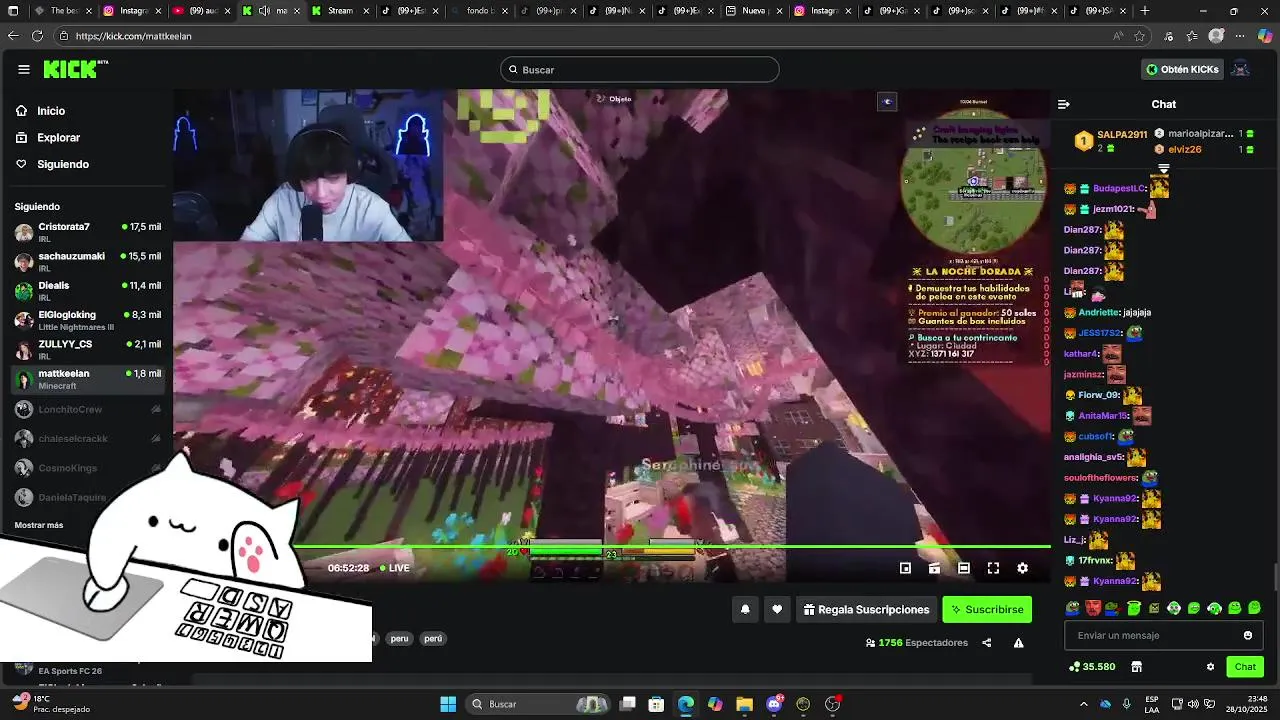Open the weather widget 18°C
Image resolution: width=1280 pixels, height=720 pixels.
click(52, 704)
